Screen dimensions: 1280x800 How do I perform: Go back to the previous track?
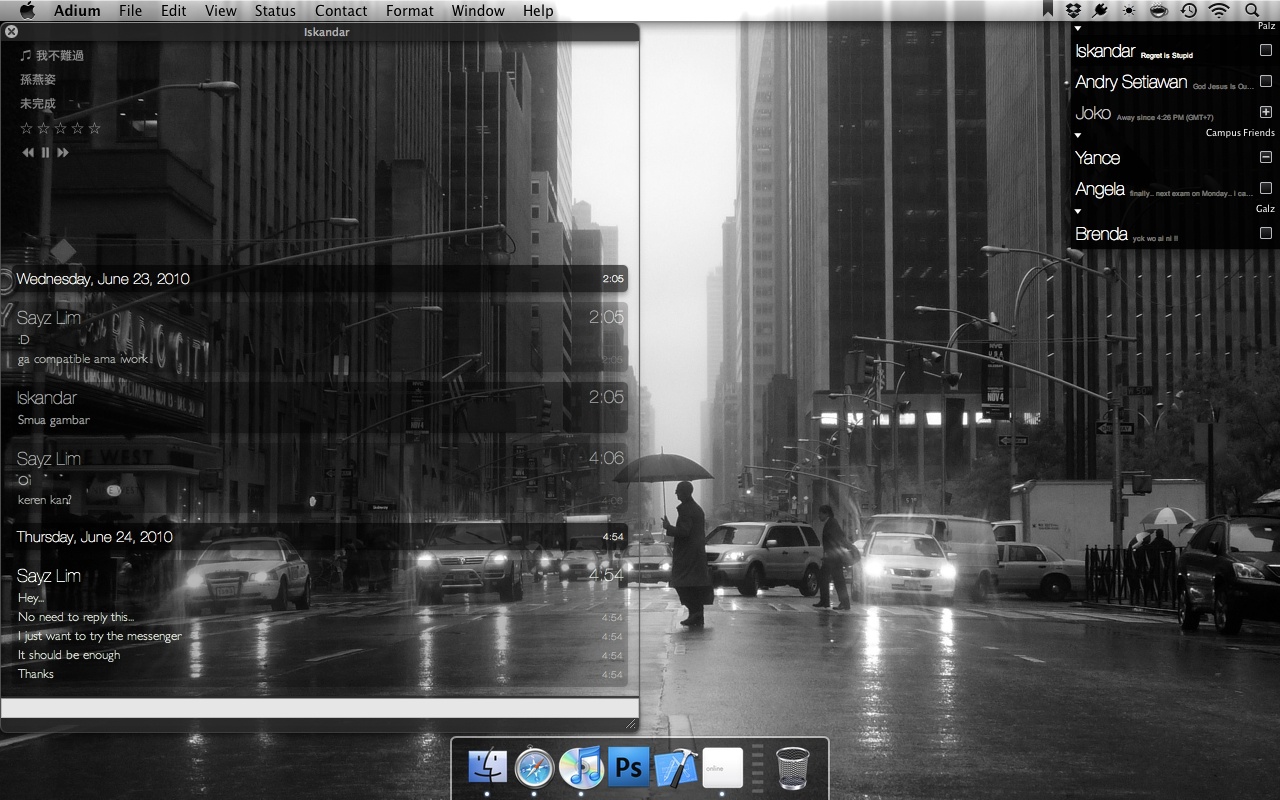coord(28,153)
